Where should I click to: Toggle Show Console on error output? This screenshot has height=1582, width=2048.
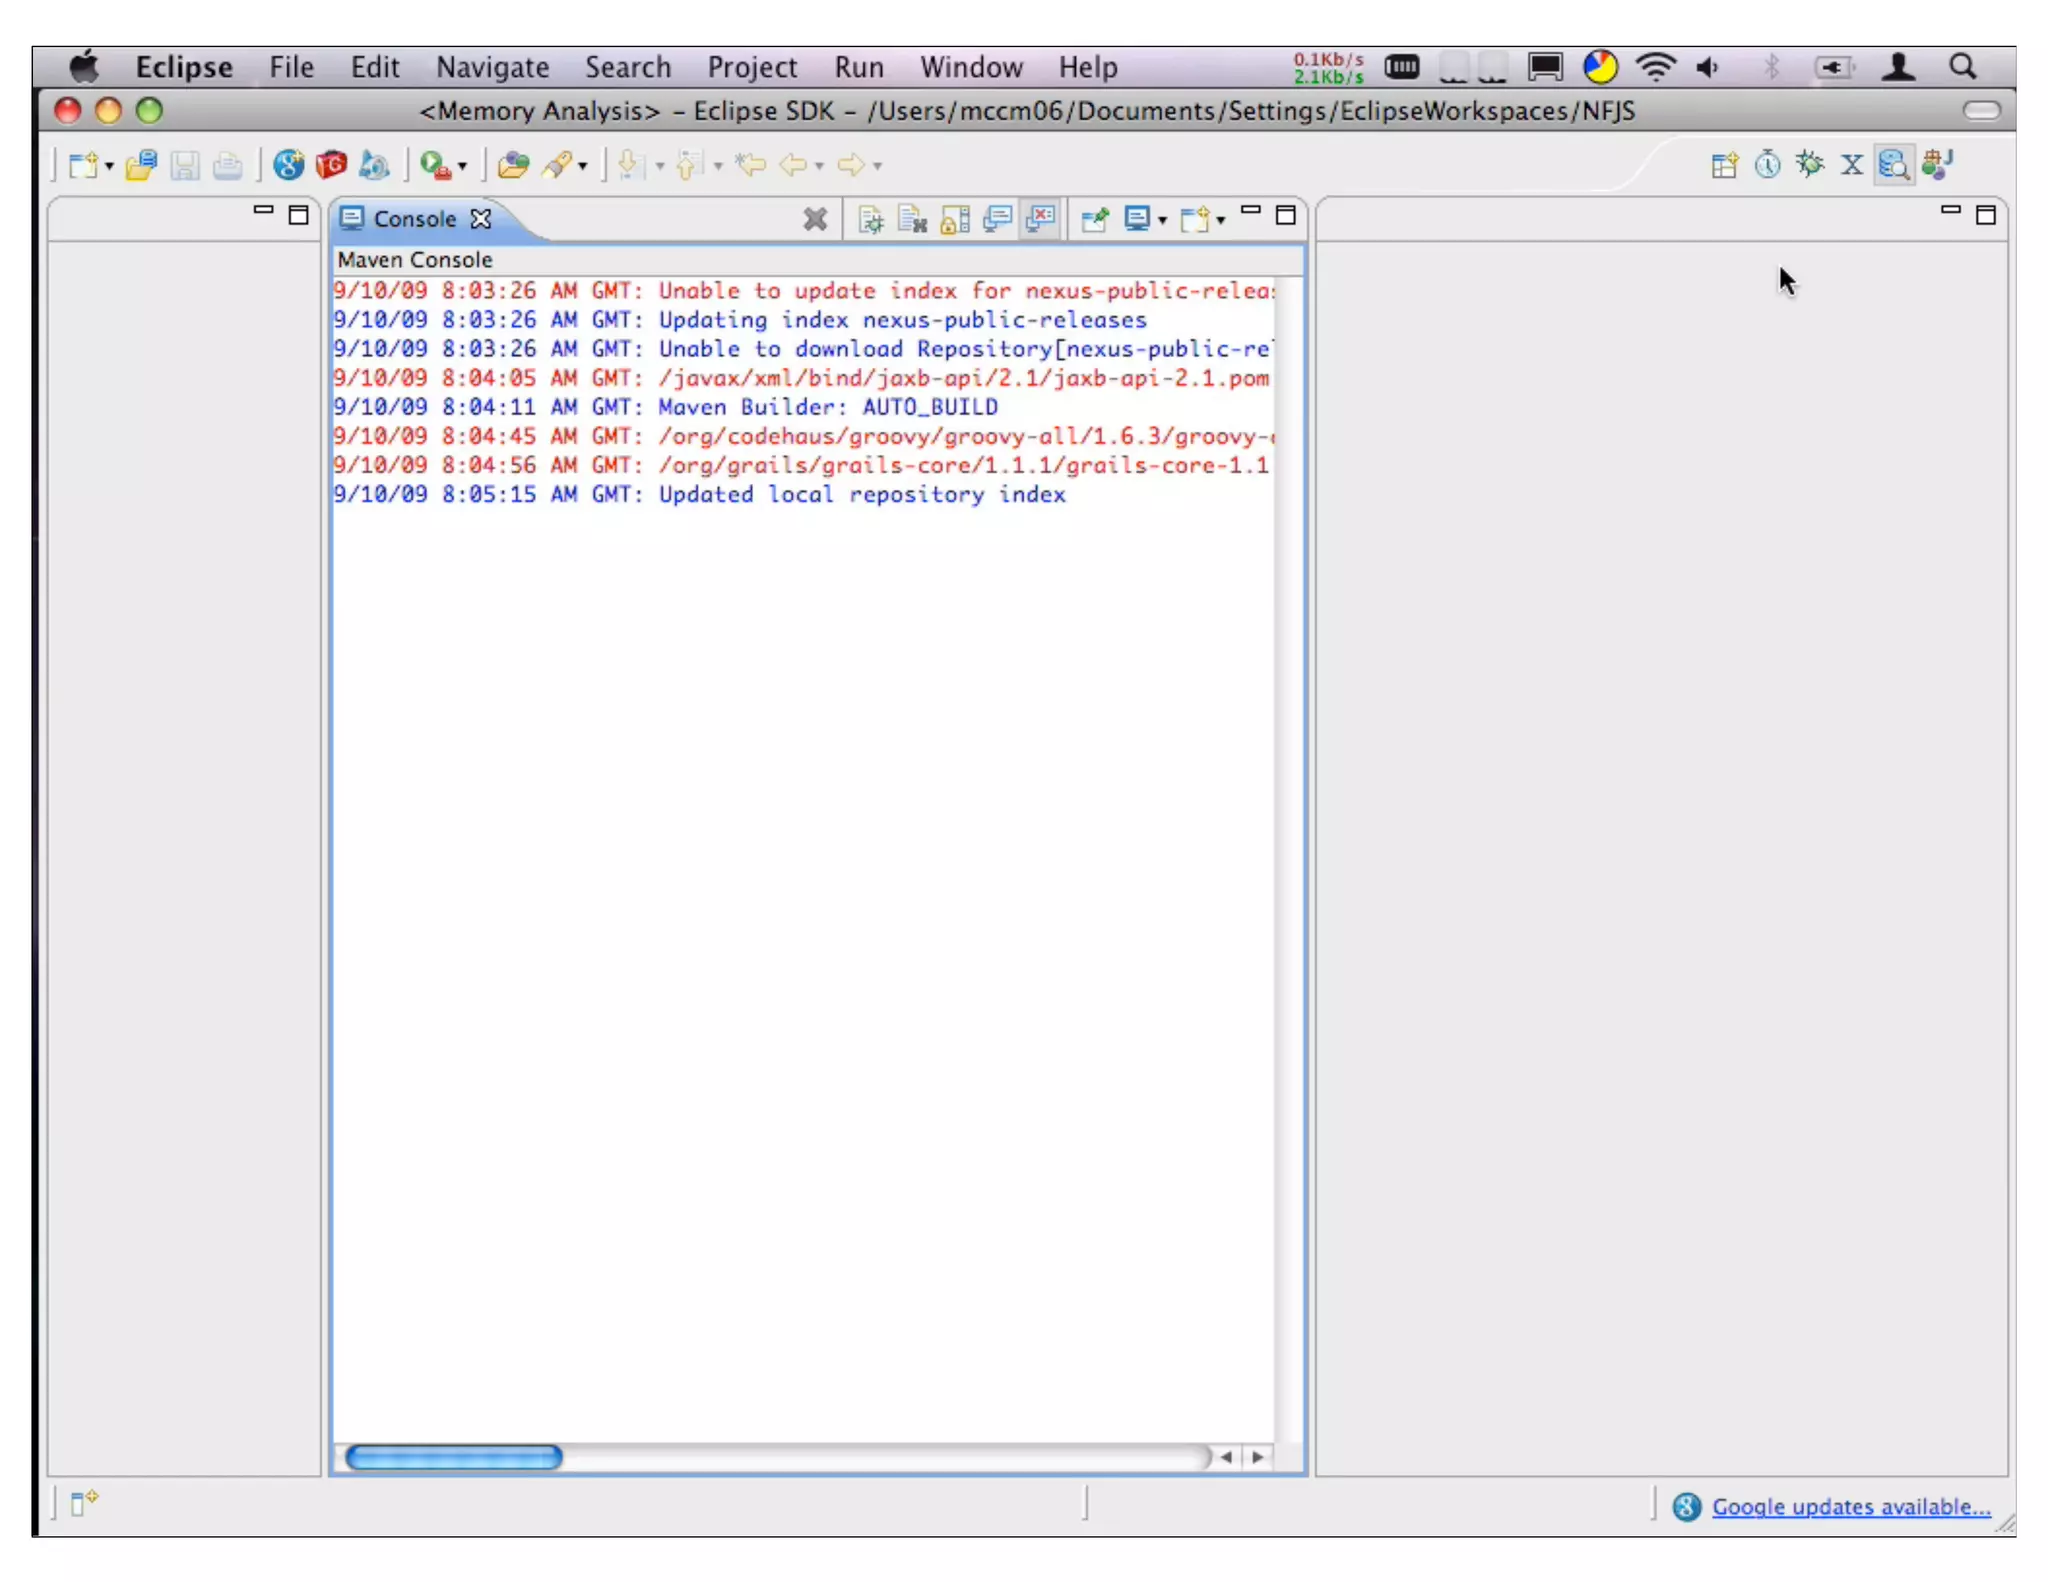click(x=1041, y=218)
